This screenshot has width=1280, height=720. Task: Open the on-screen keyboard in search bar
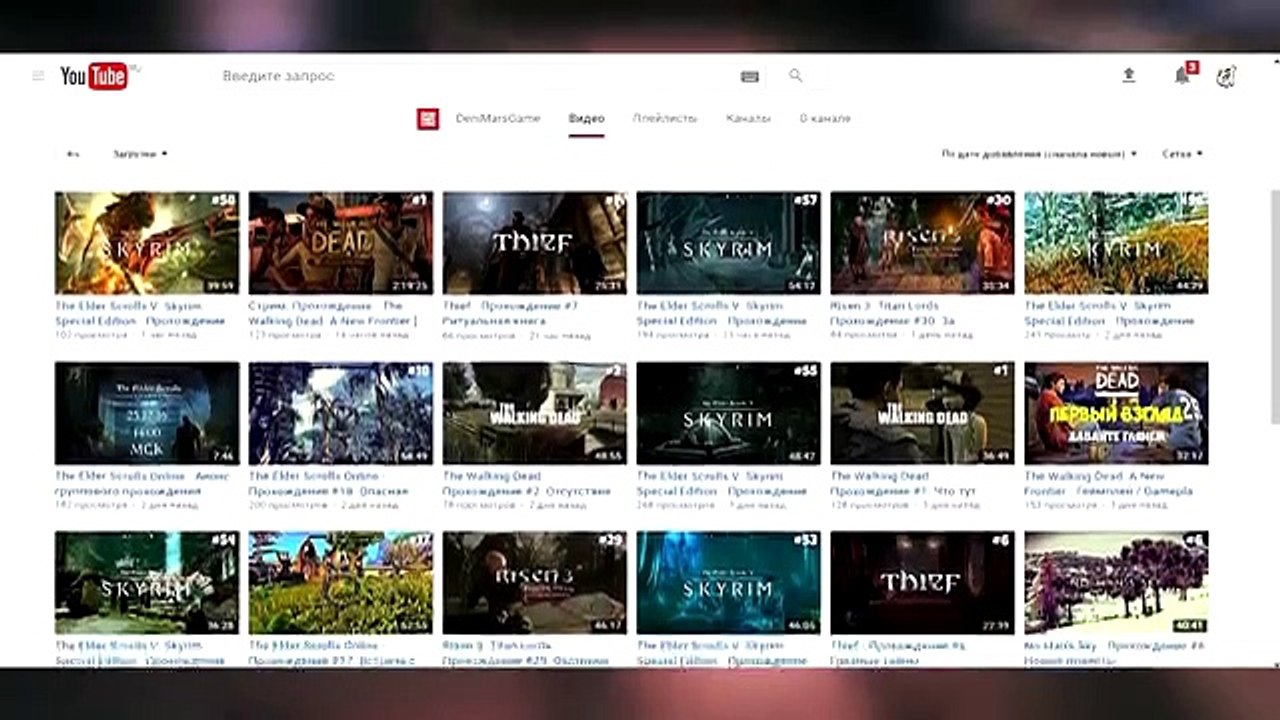click(750, 76)
